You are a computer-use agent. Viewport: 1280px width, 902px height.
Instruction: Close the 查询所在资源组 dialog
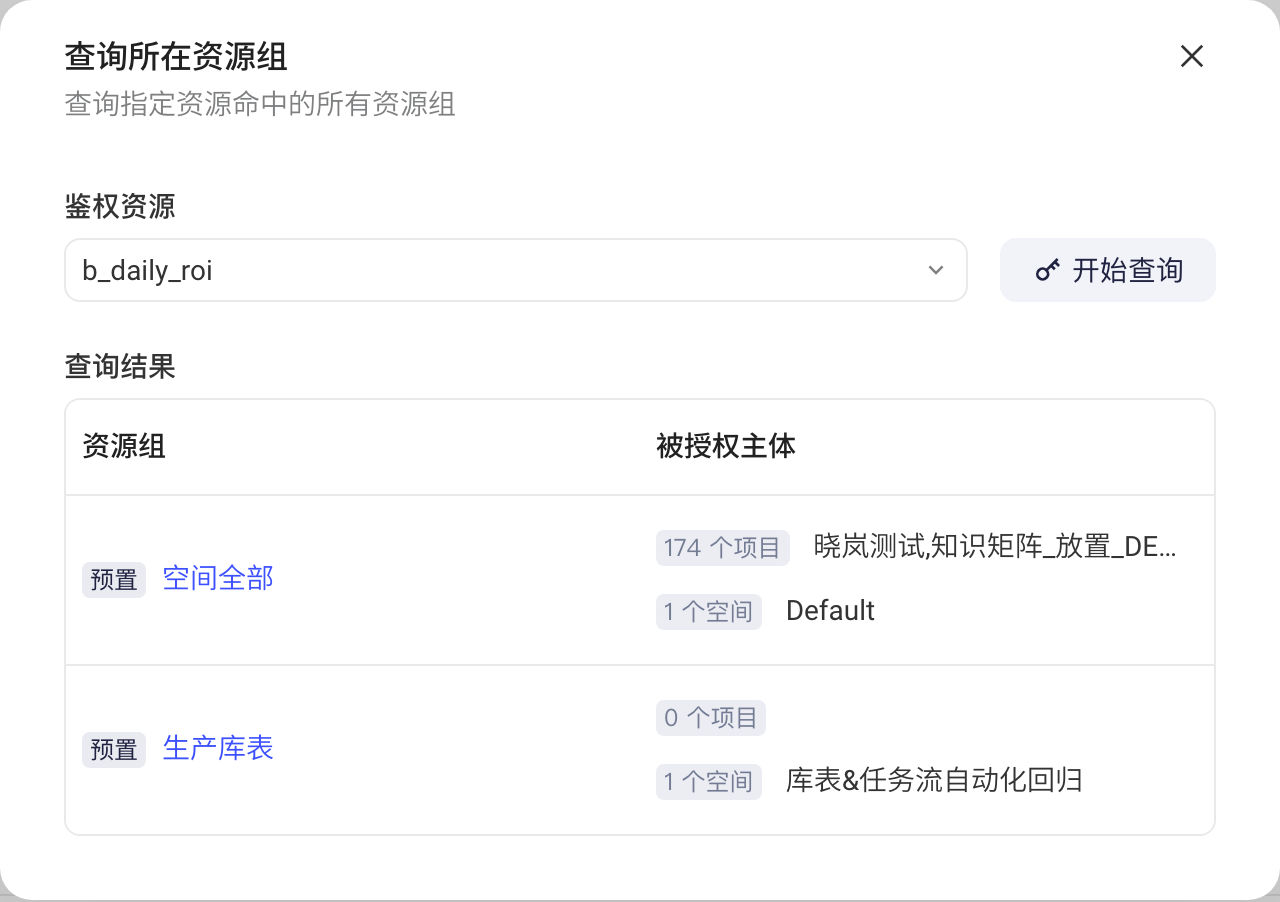tap(1191, 57)
